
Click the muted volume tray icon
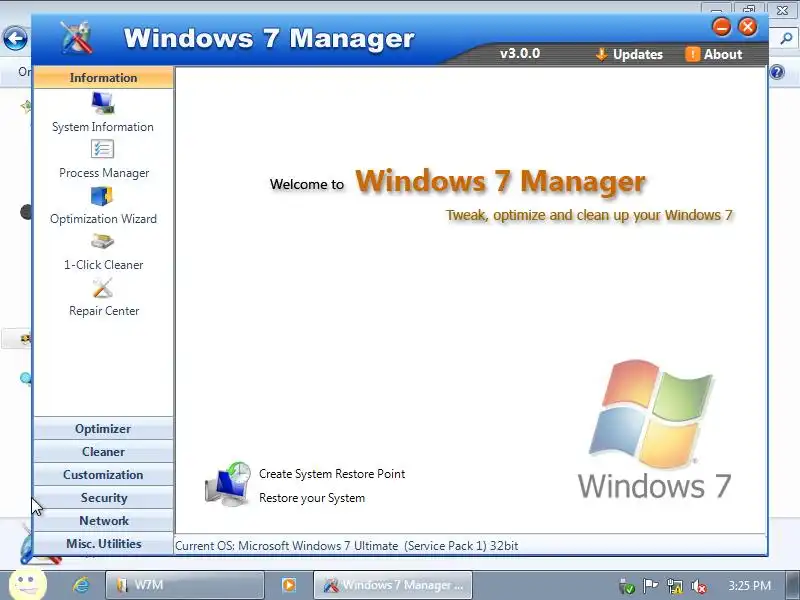point(699,586)
